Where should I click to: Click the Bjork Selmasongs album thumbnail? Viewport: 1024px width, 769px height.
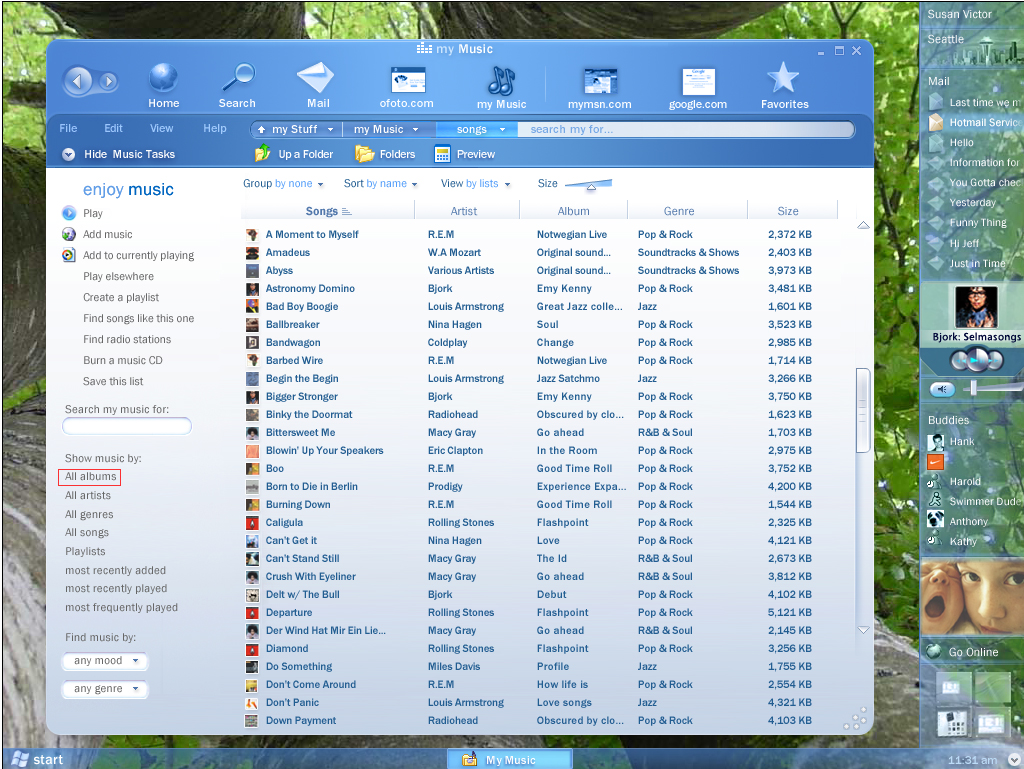976,306
